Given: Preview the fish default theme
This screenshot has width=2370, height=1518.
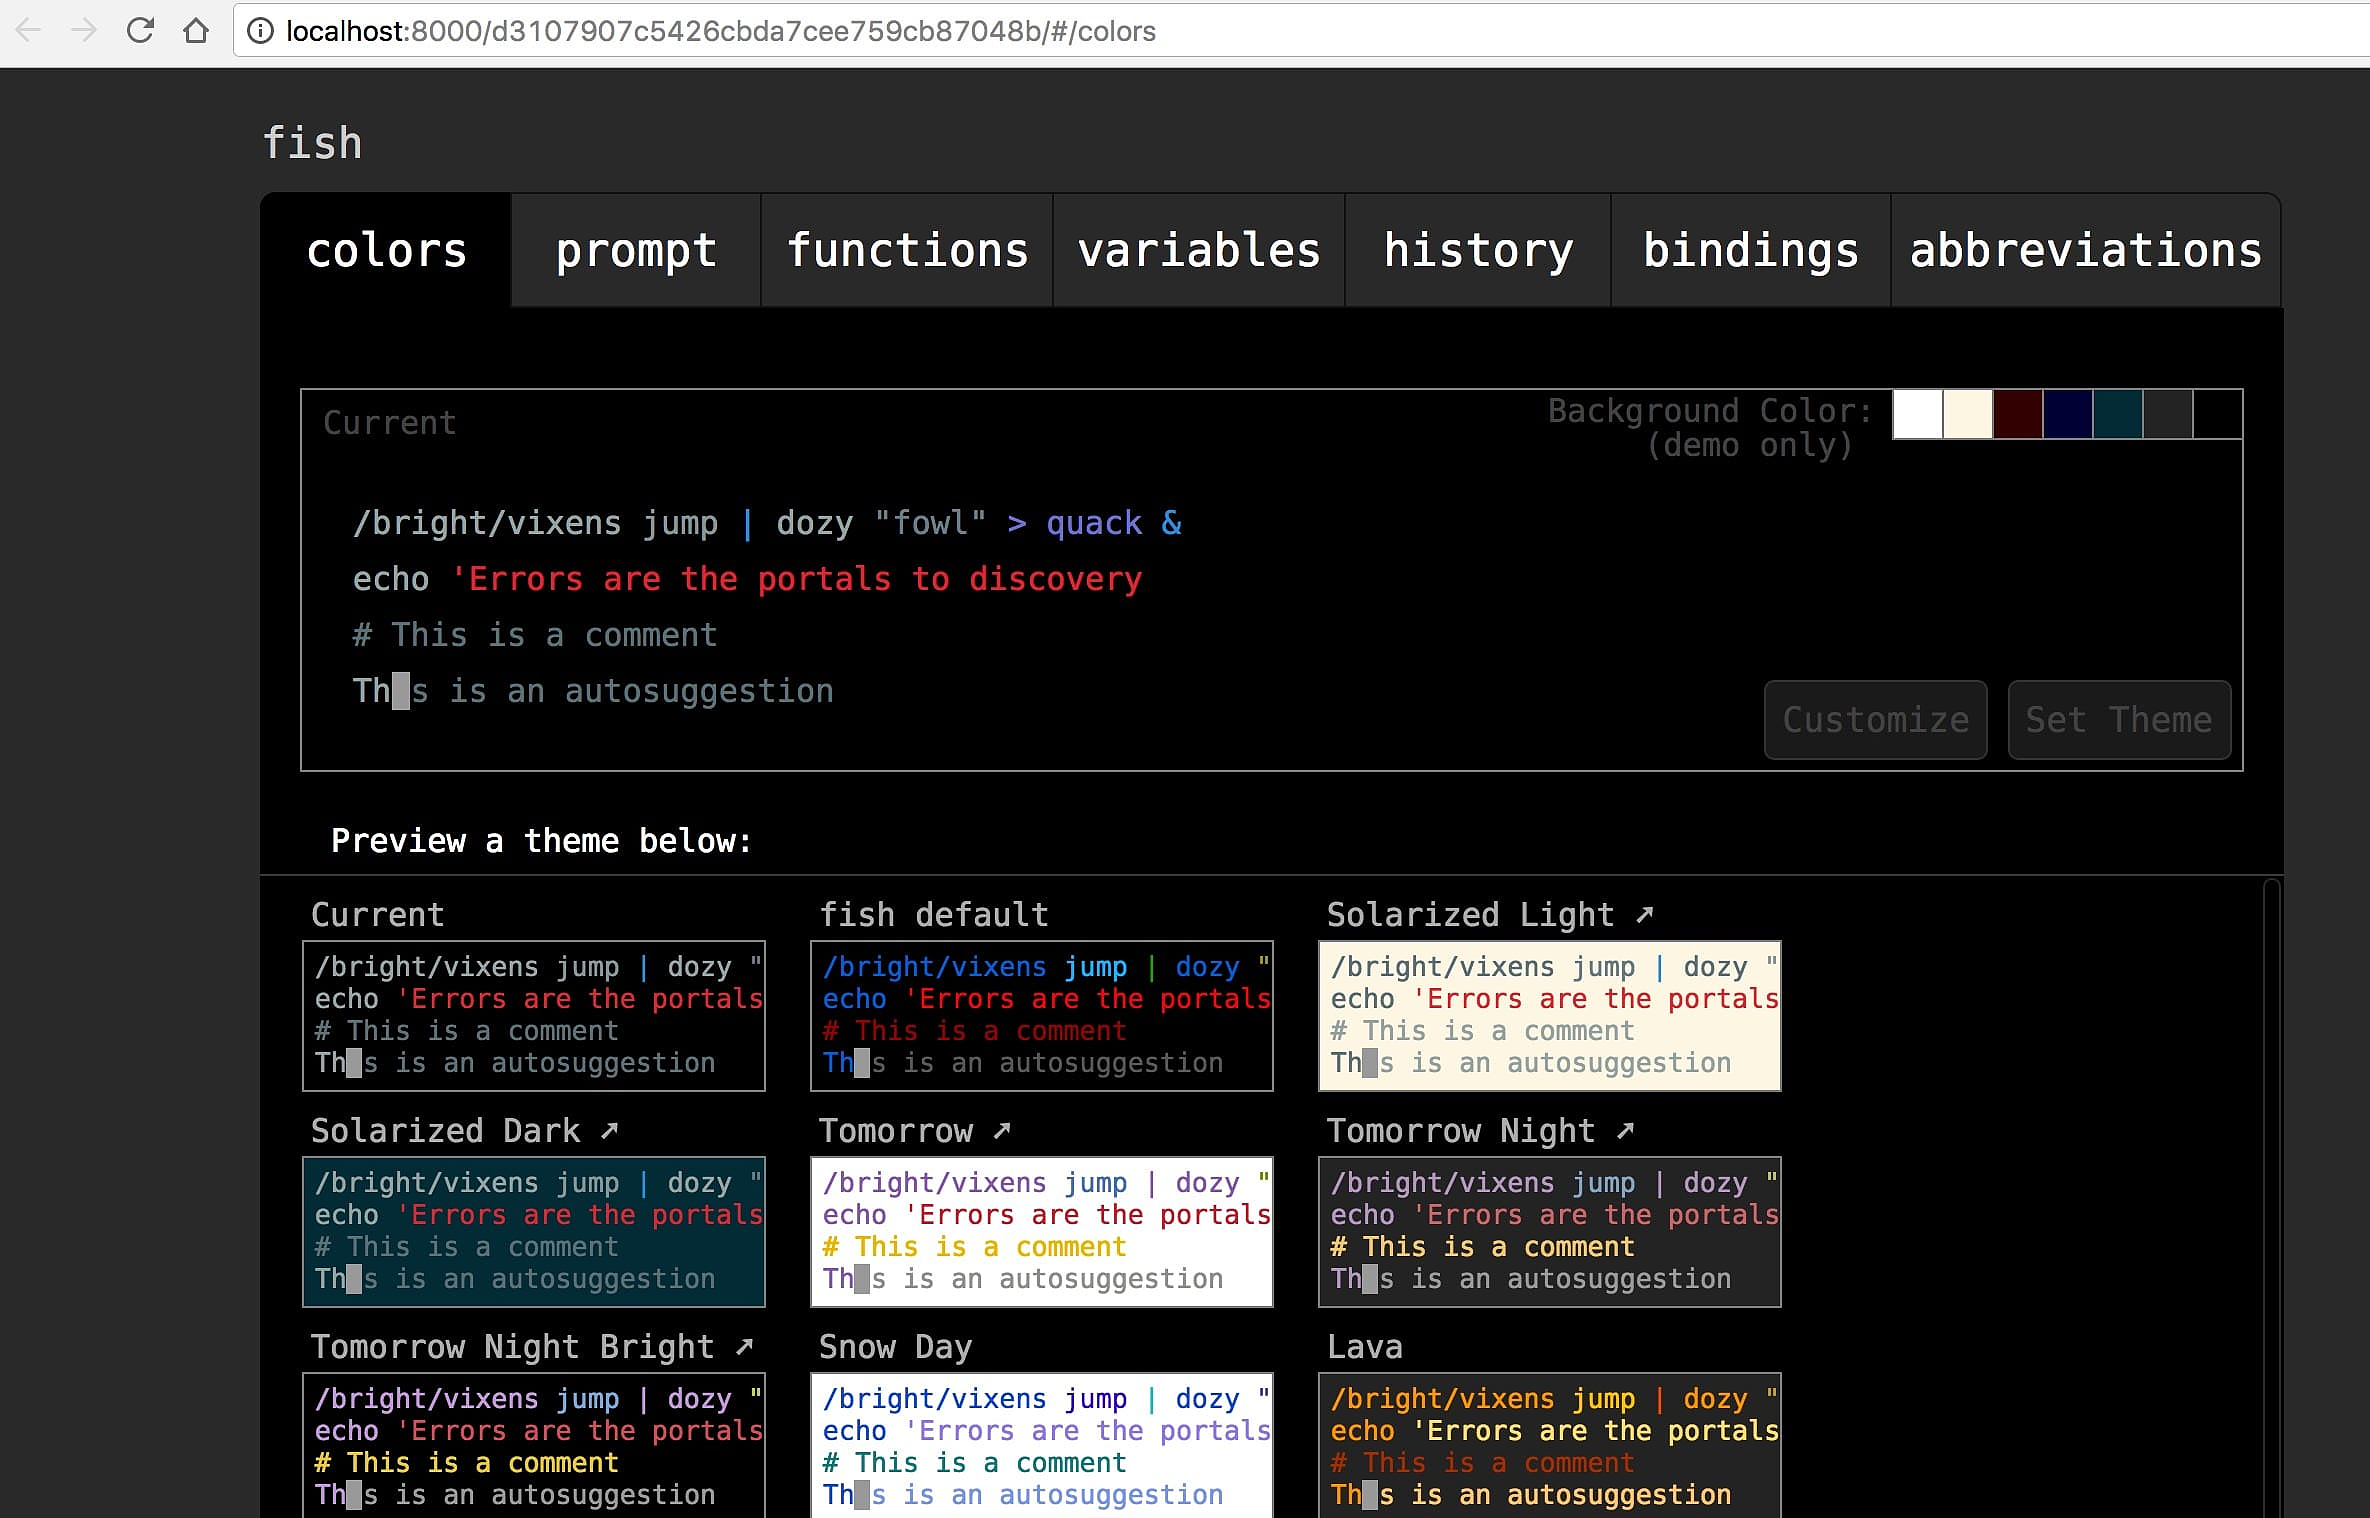Looking at the screenshot, I should click(x=1041, y=1015).
